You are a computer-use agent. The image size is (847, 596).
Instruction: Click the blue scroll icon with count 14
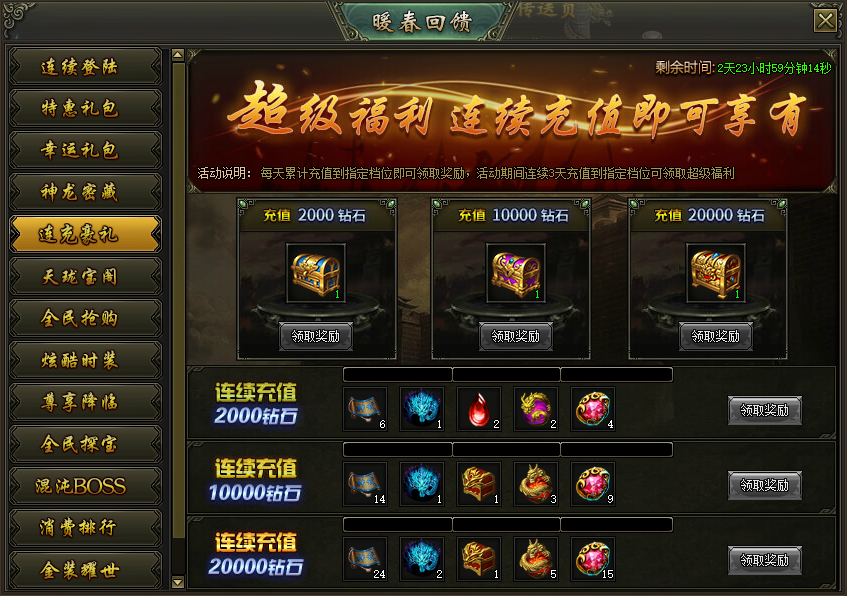(365, 484)
